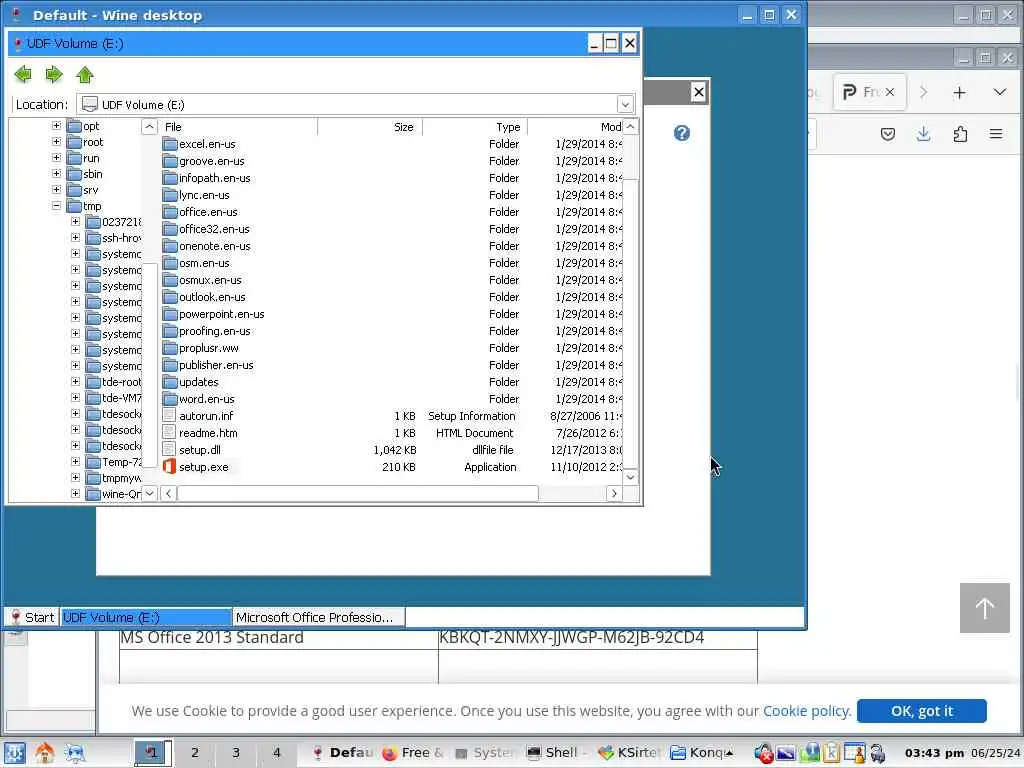Select the lync.en-us folder icon

(x=170, y=195)
